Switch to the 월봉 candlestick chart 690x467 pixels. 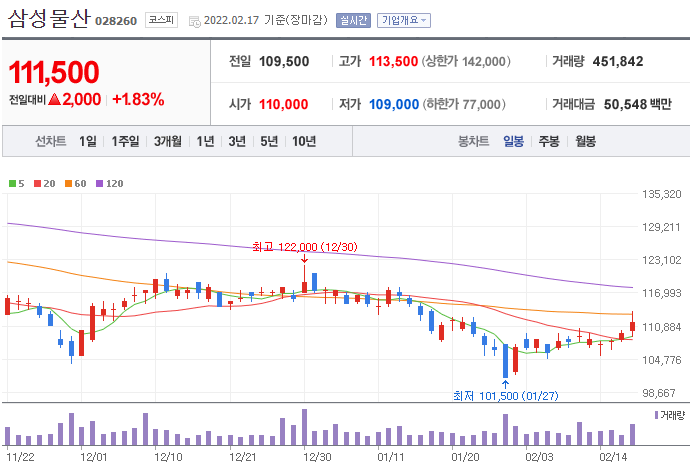coord(585,141)
